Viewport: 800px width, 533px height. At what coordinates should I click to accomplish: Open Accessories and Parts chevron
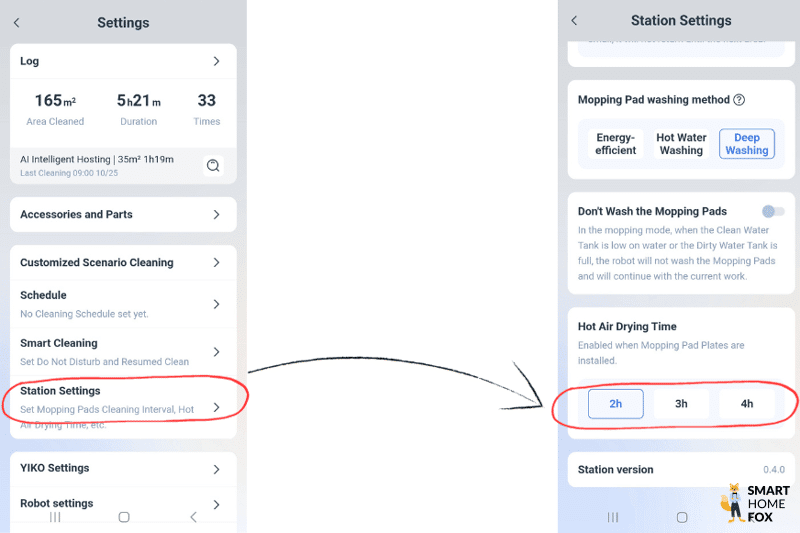click(x=216, y=215)
